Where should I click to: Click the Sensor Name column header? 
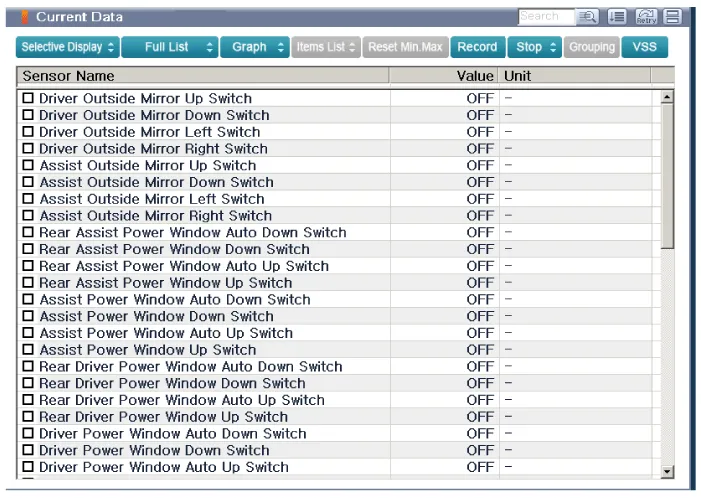point(200,76)
